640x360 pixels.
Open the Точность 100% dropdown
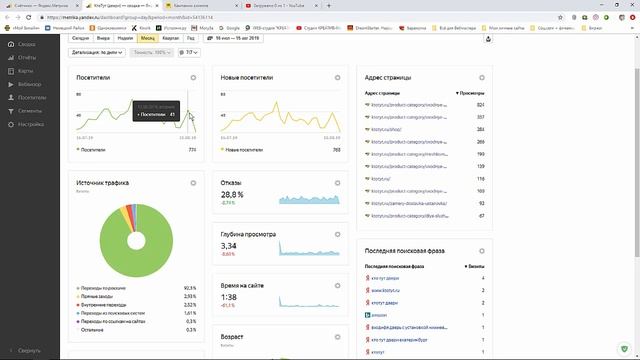pyautogui.click(x=151, y=53)
